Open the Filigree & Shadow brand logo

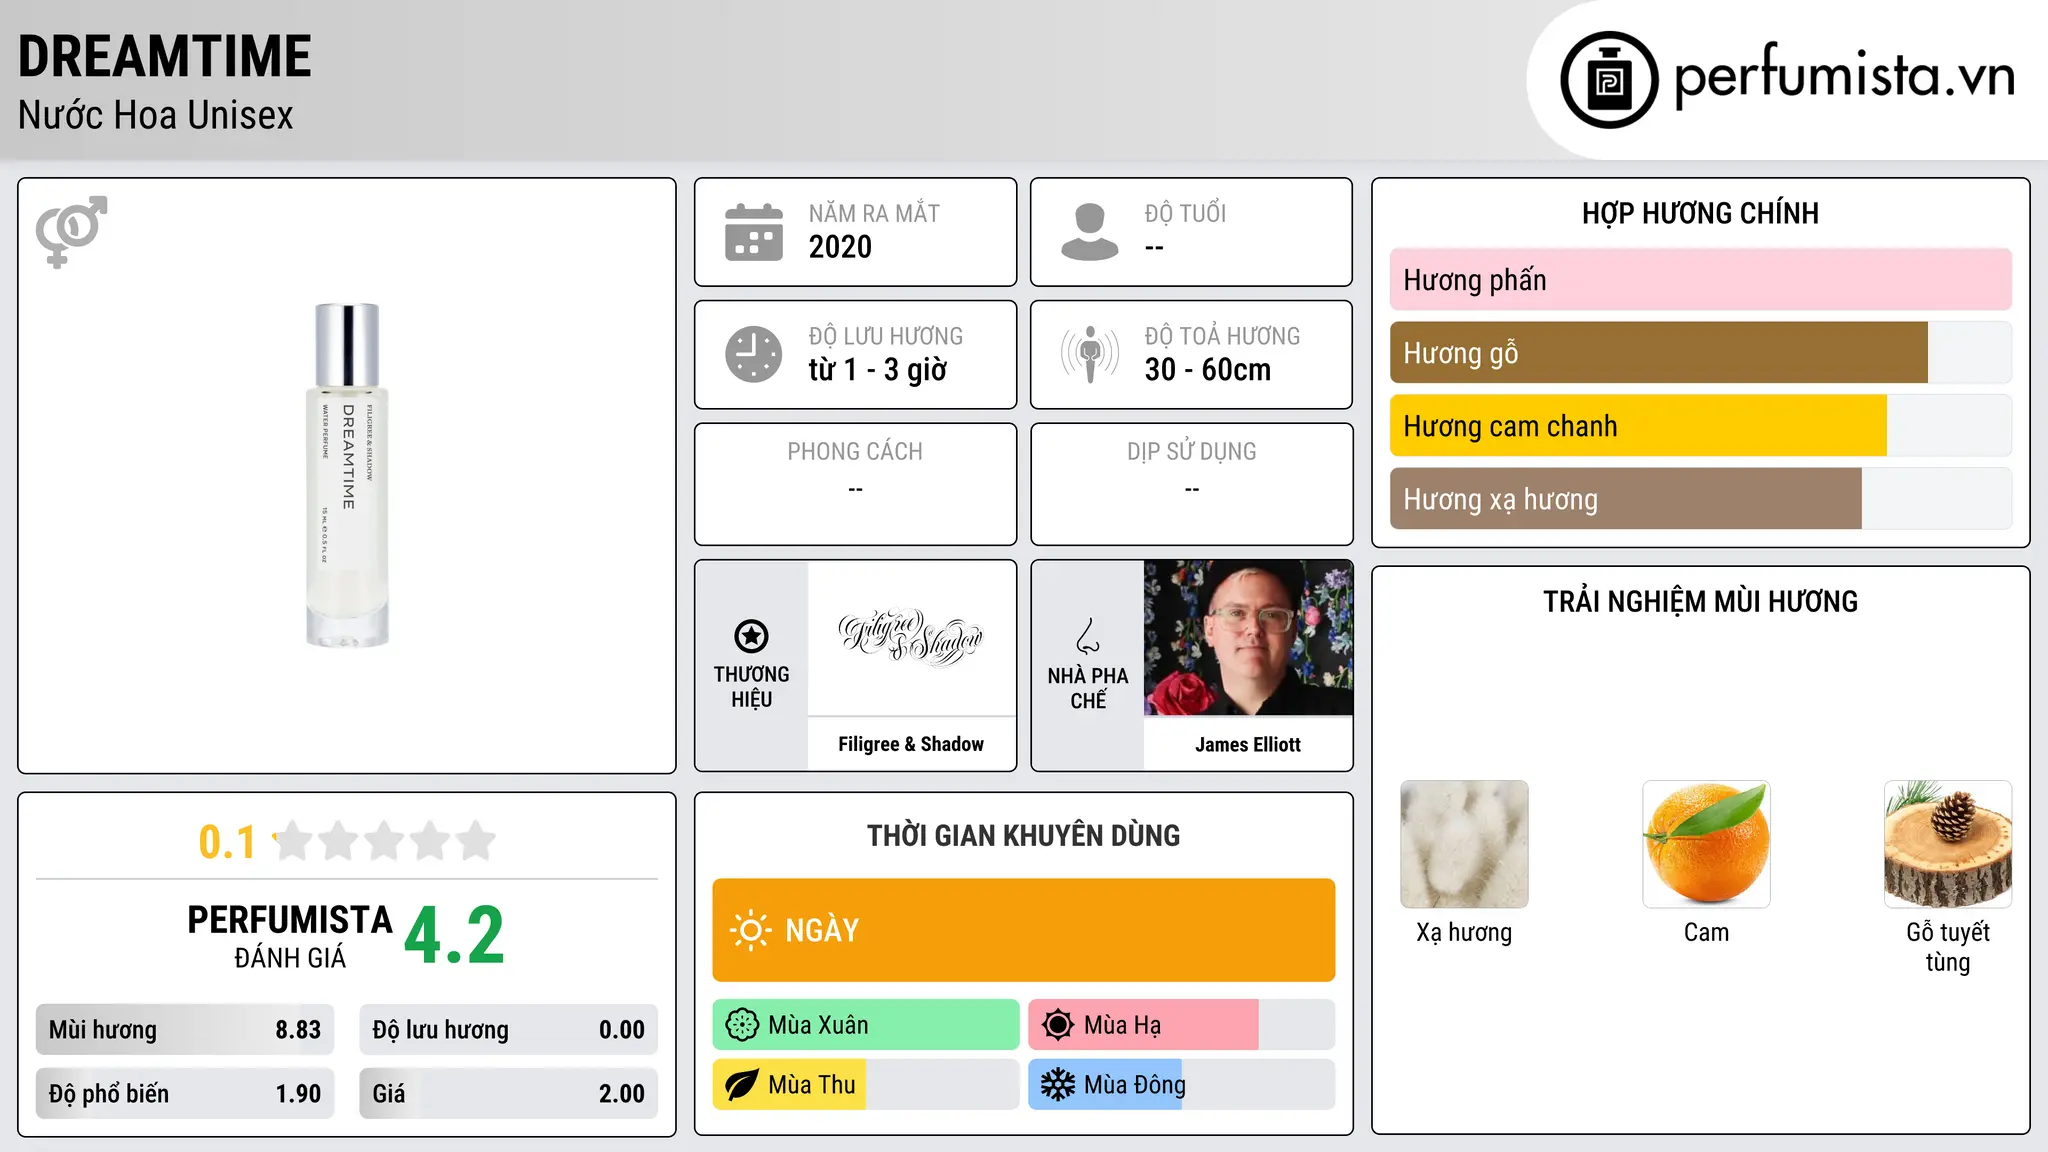pos(911,637)
